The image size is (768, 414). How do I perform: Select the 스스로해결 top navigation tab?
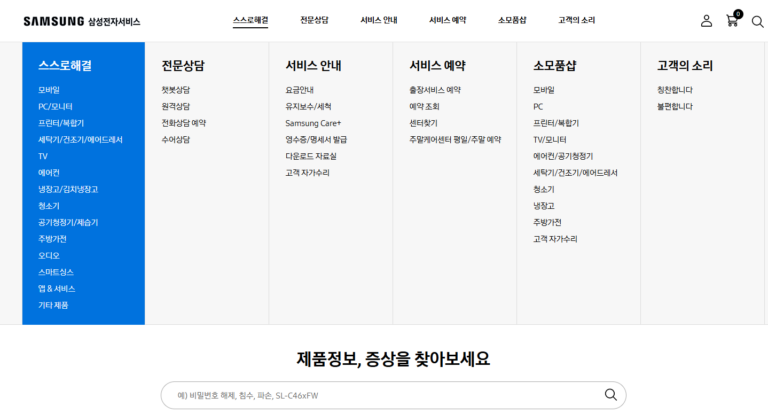coord(250,20)
